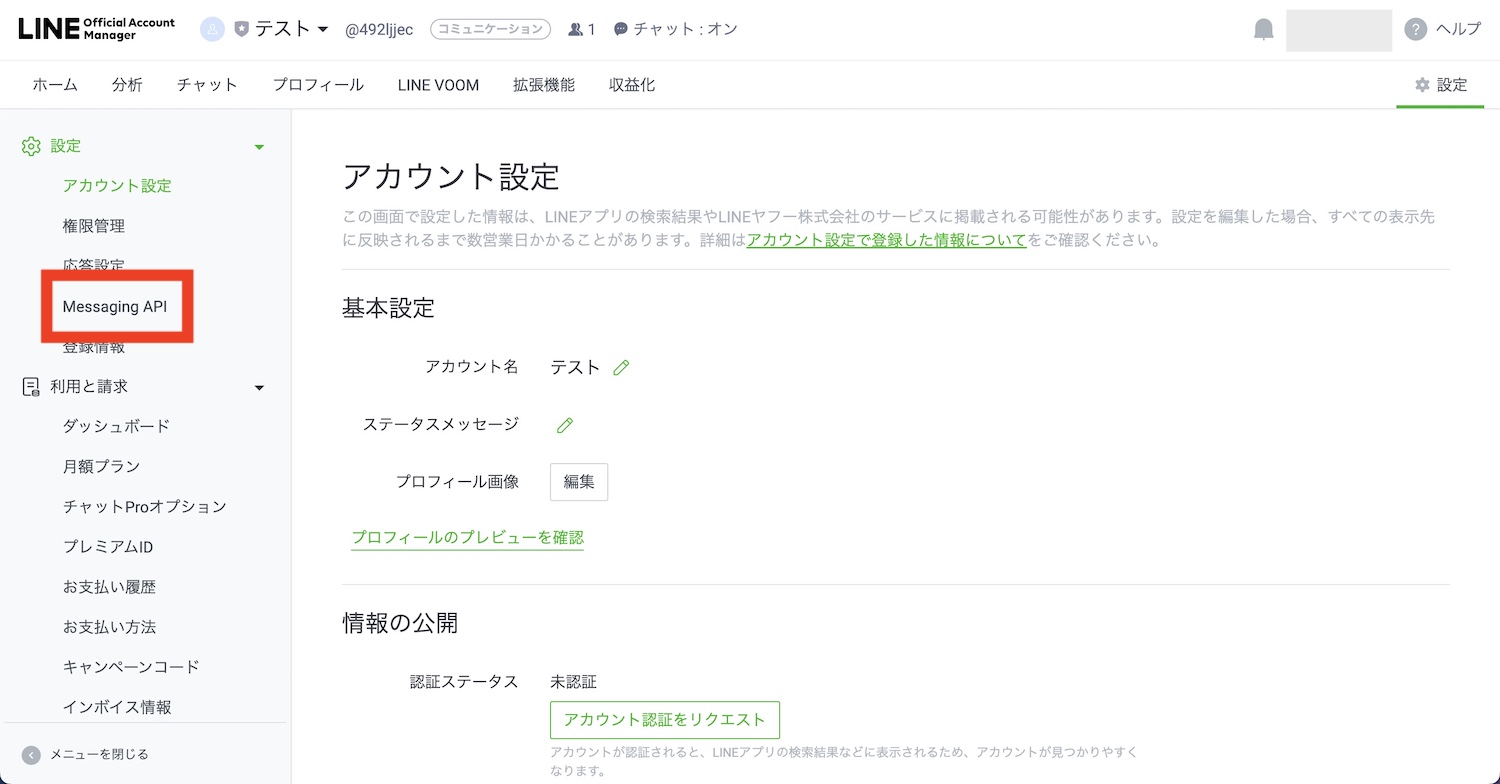1500x784 pixels.
Task: Click the 設定 tab at top right
Action: pos(1441,85)
